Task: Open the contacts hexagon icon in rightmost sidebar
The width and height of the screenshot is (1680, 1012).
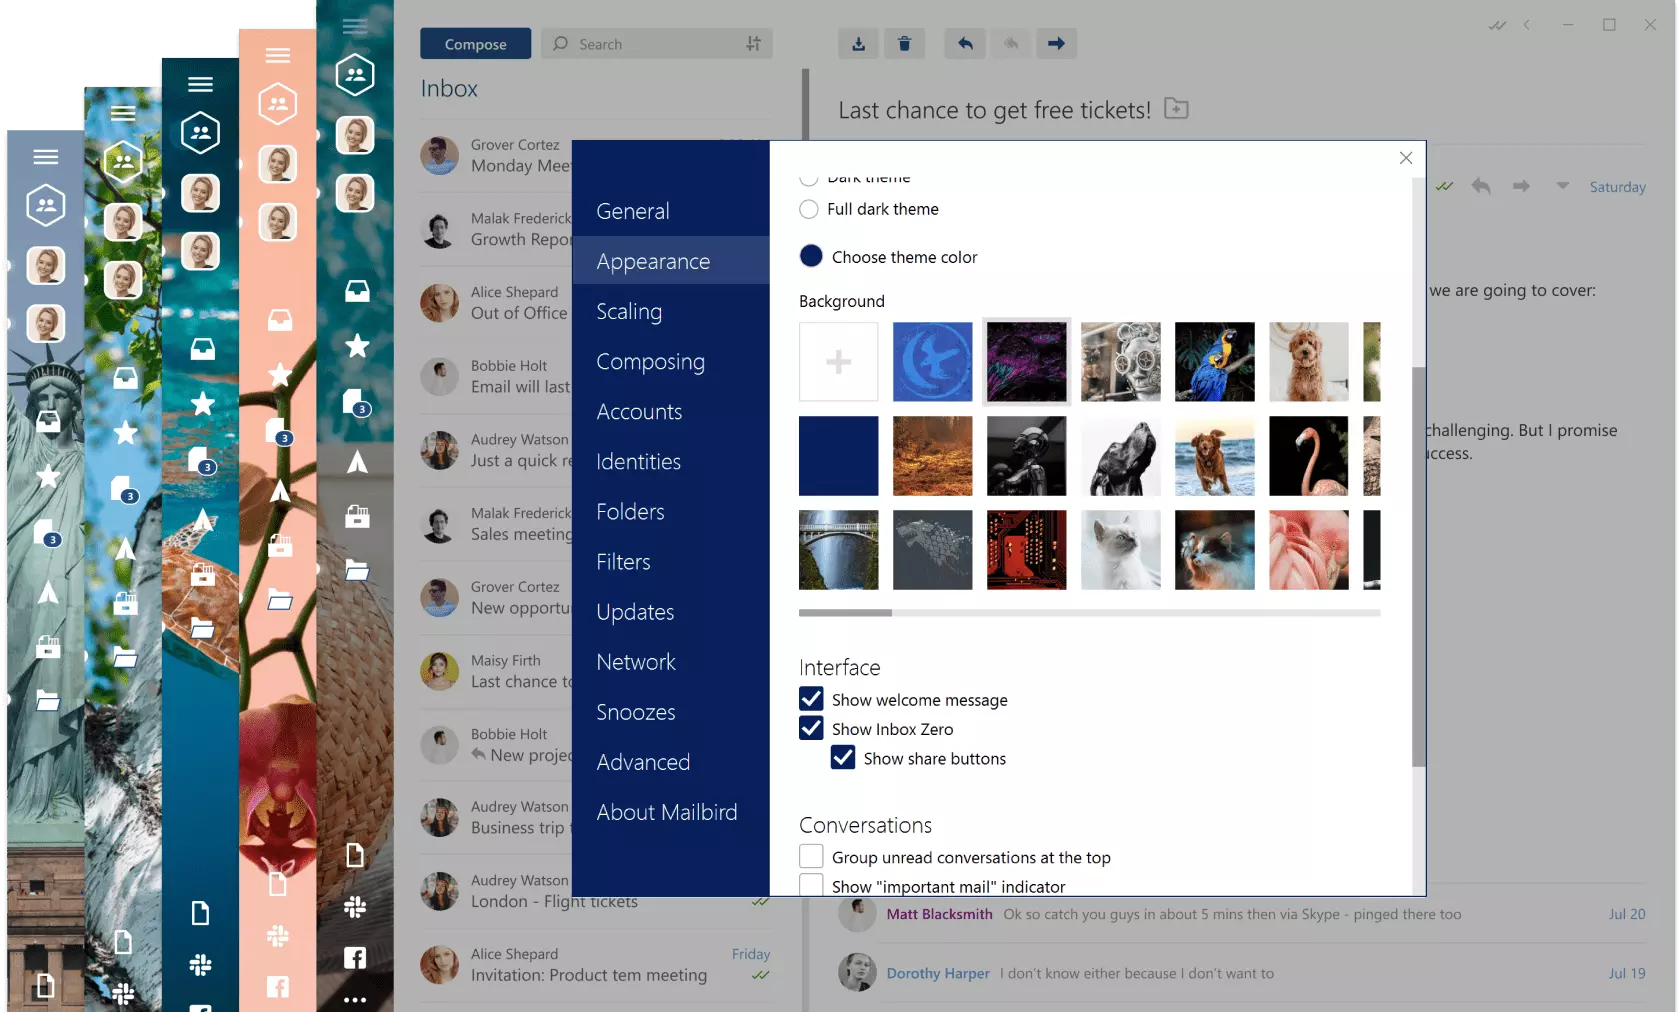Action: click(355, 75)
